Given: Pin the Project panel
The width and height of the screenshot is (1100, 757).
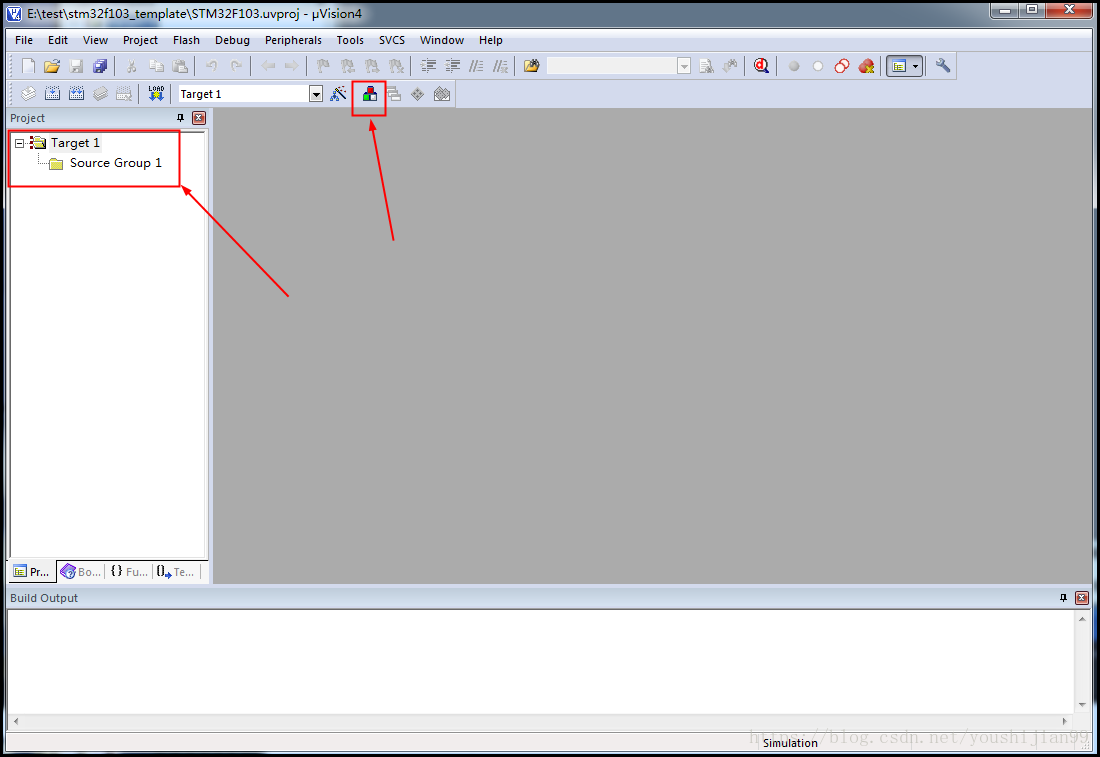Looking at the screenshot, I should pos(180,118).
